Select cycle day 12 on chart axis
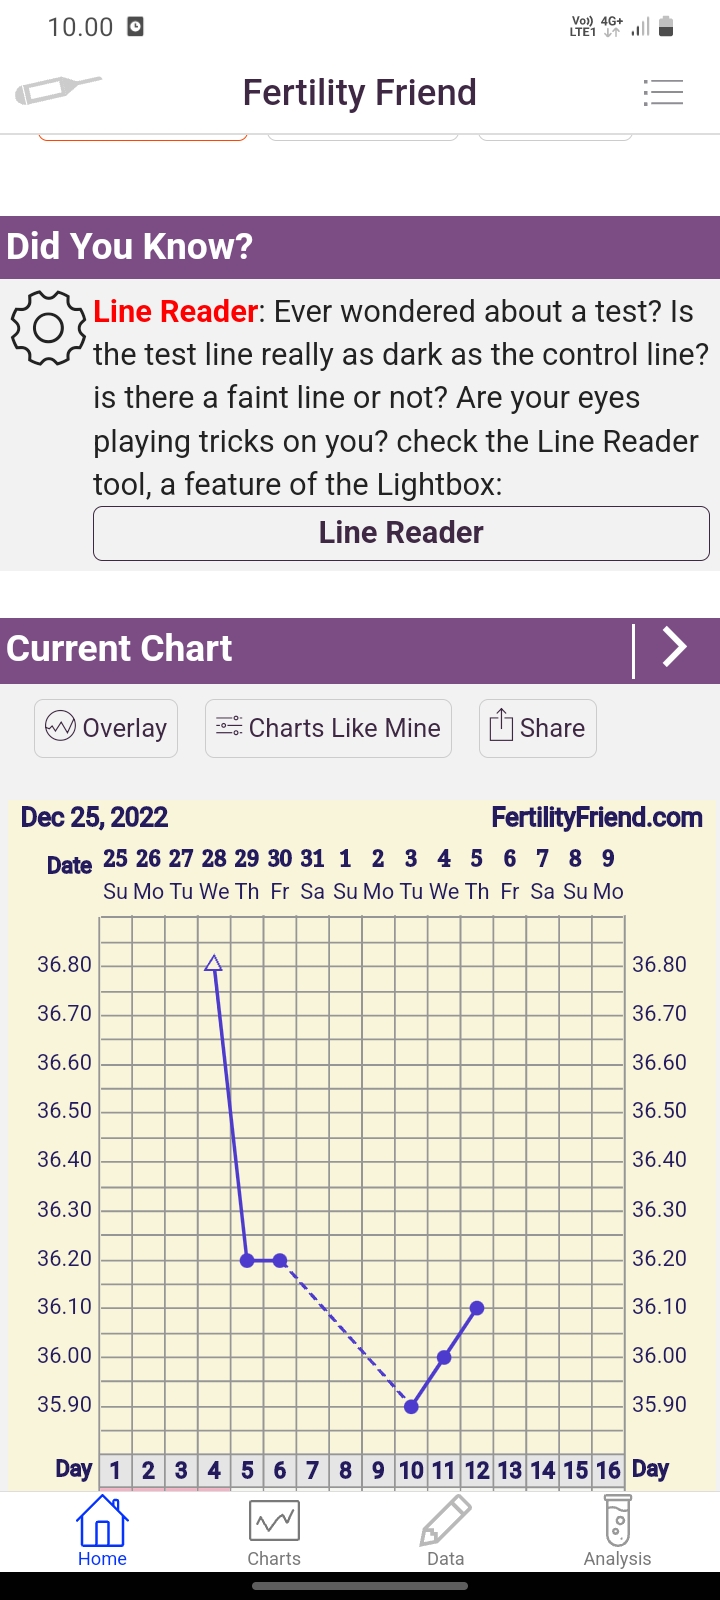 click(x=477, y=1470)
